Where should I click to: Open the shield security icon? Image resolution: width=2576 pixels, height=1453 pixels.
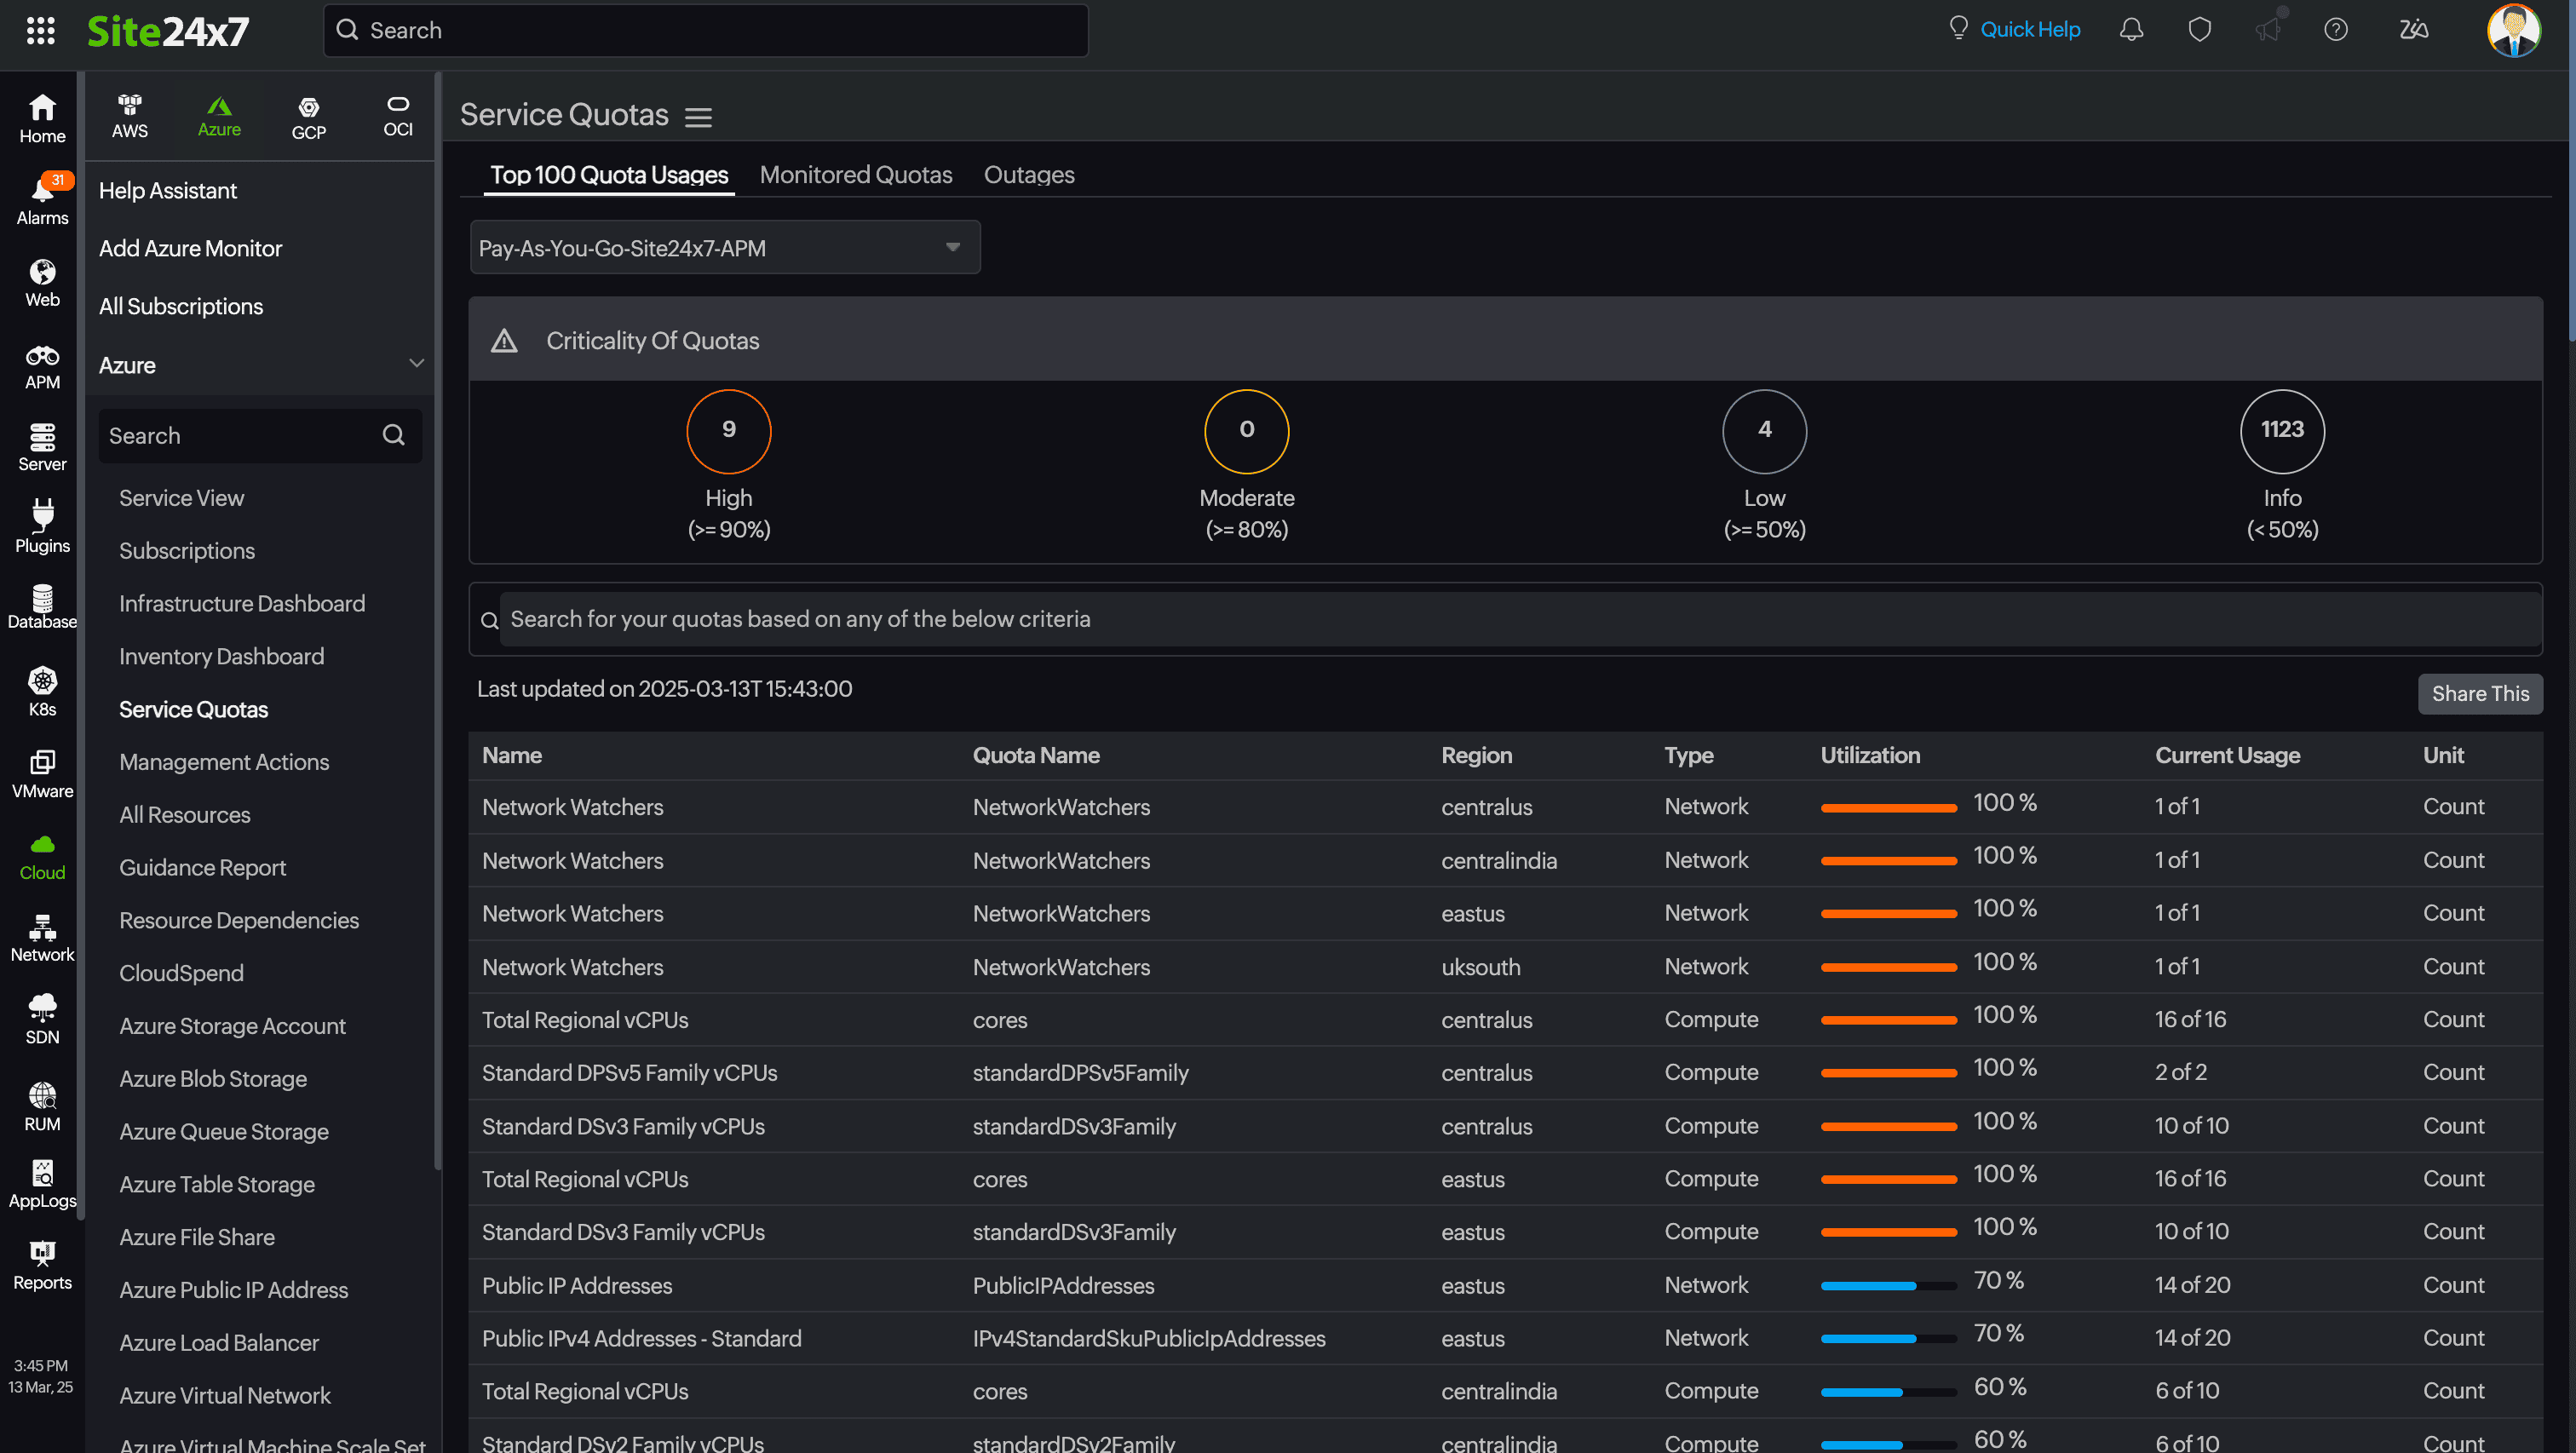pyautogui.click(x=2199, y=30)
